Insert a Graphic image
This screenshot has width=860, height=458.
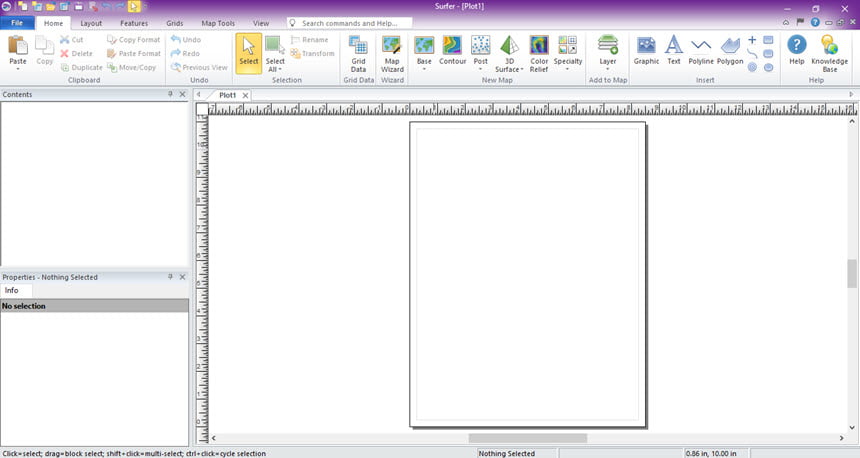646,50
